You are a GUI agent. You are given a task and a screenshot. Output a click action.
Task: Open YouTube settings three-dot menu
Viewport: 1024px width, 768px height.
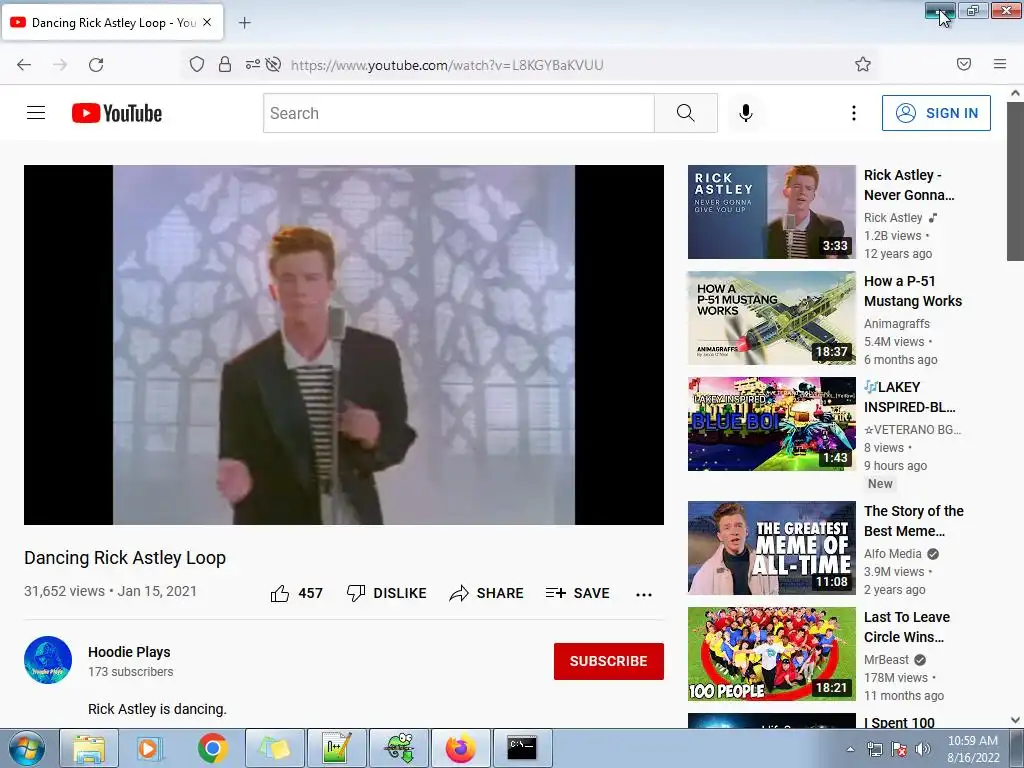854,113
